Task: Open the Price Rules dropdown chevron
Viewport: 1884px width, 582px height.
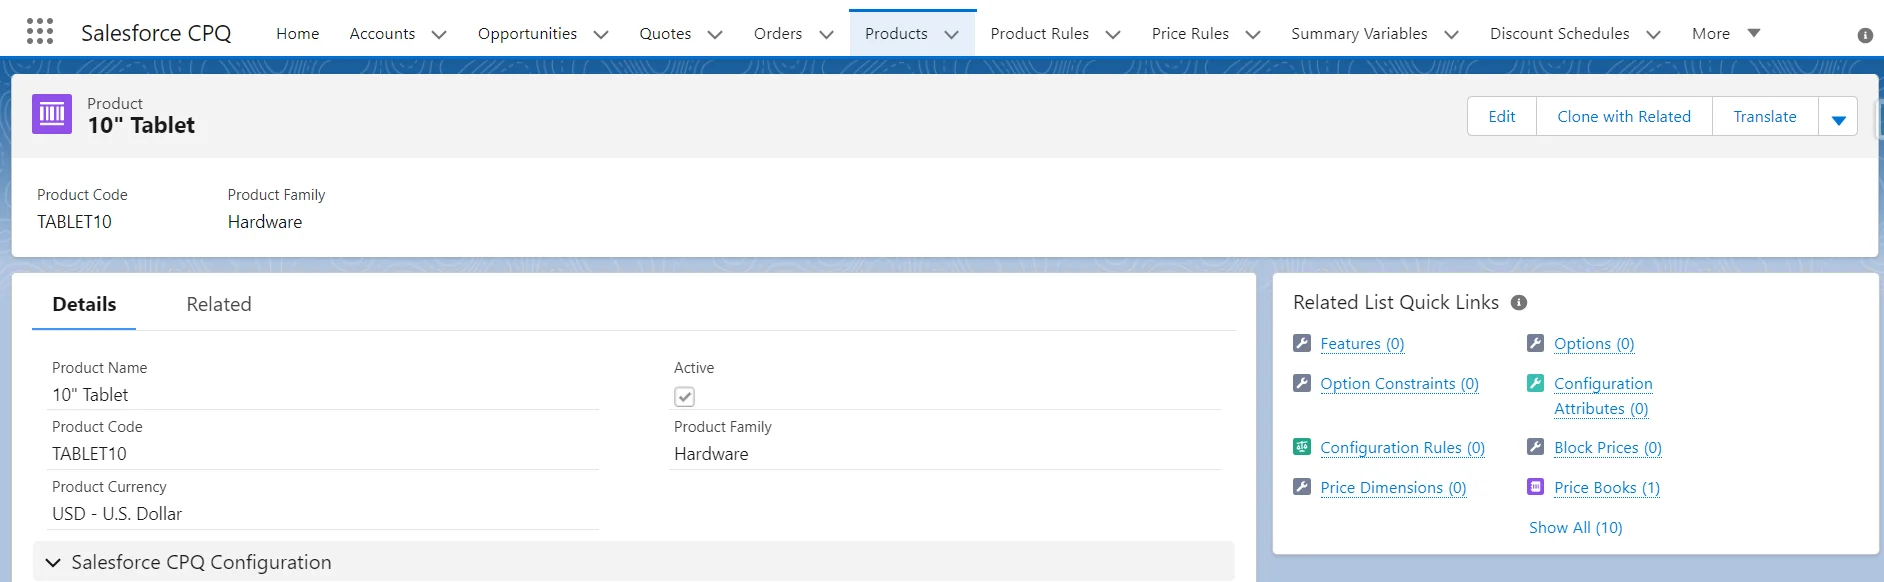Action: click(x=1253, y=35)
